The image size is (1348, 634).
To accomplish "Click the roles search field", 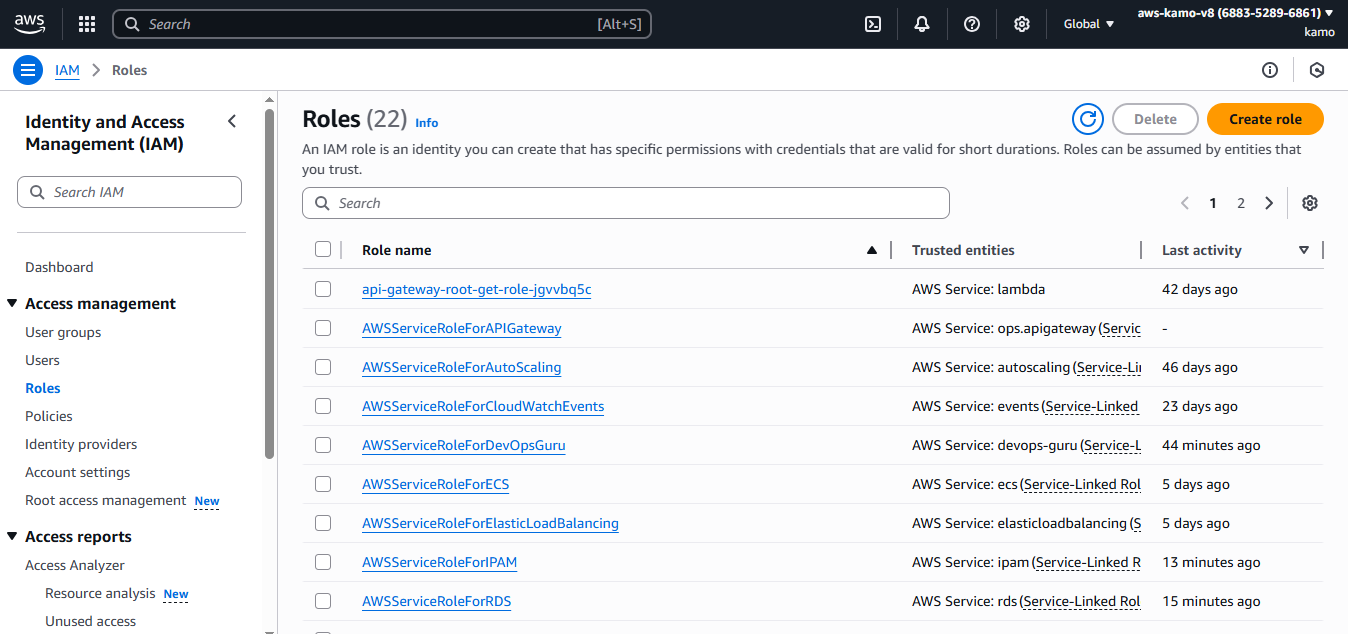I will coord(625,203).
